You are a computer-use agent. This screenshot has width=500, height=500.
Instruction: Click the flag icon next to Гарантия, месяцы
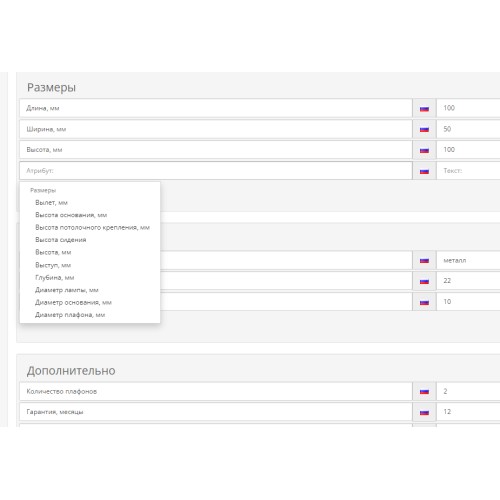[x=424, y=413]
